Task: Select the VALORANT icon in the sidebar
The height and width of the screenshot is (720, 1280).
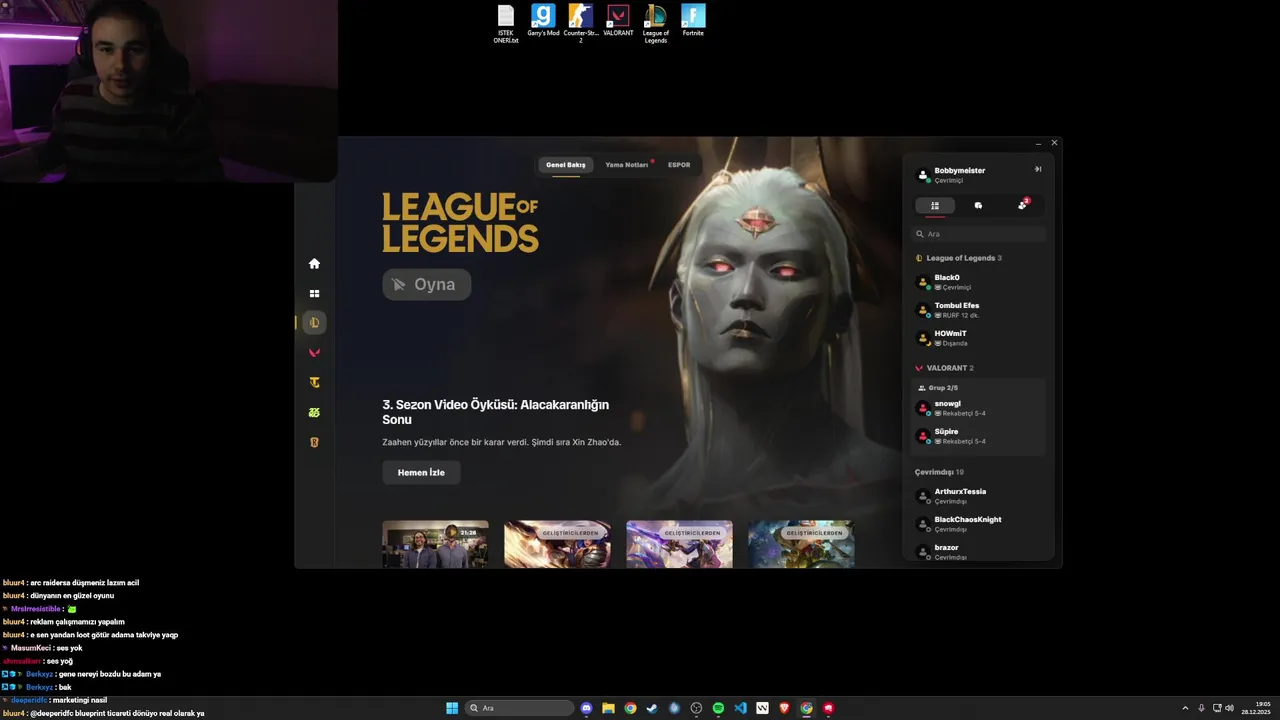Action: (x=314, y=353)
